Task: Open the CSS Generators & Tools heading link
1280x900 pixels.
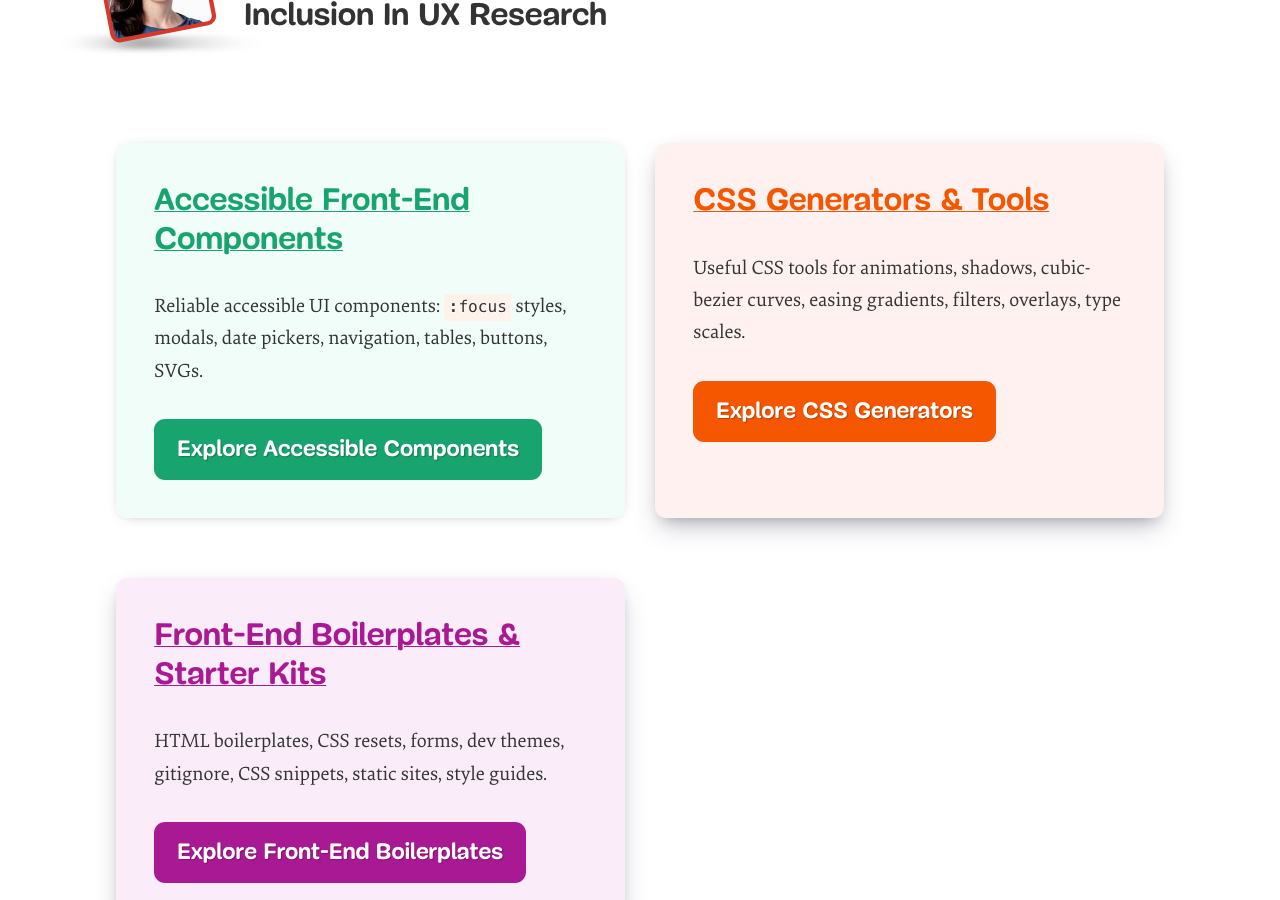Action: click(x=871, y=200)
